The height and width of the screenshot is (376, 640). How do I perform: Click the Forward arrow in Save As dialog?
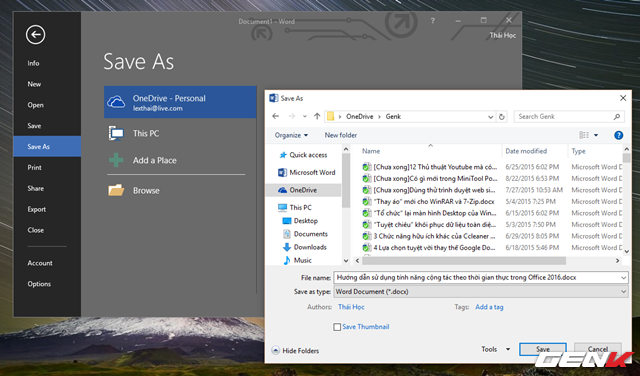point(291,116)
